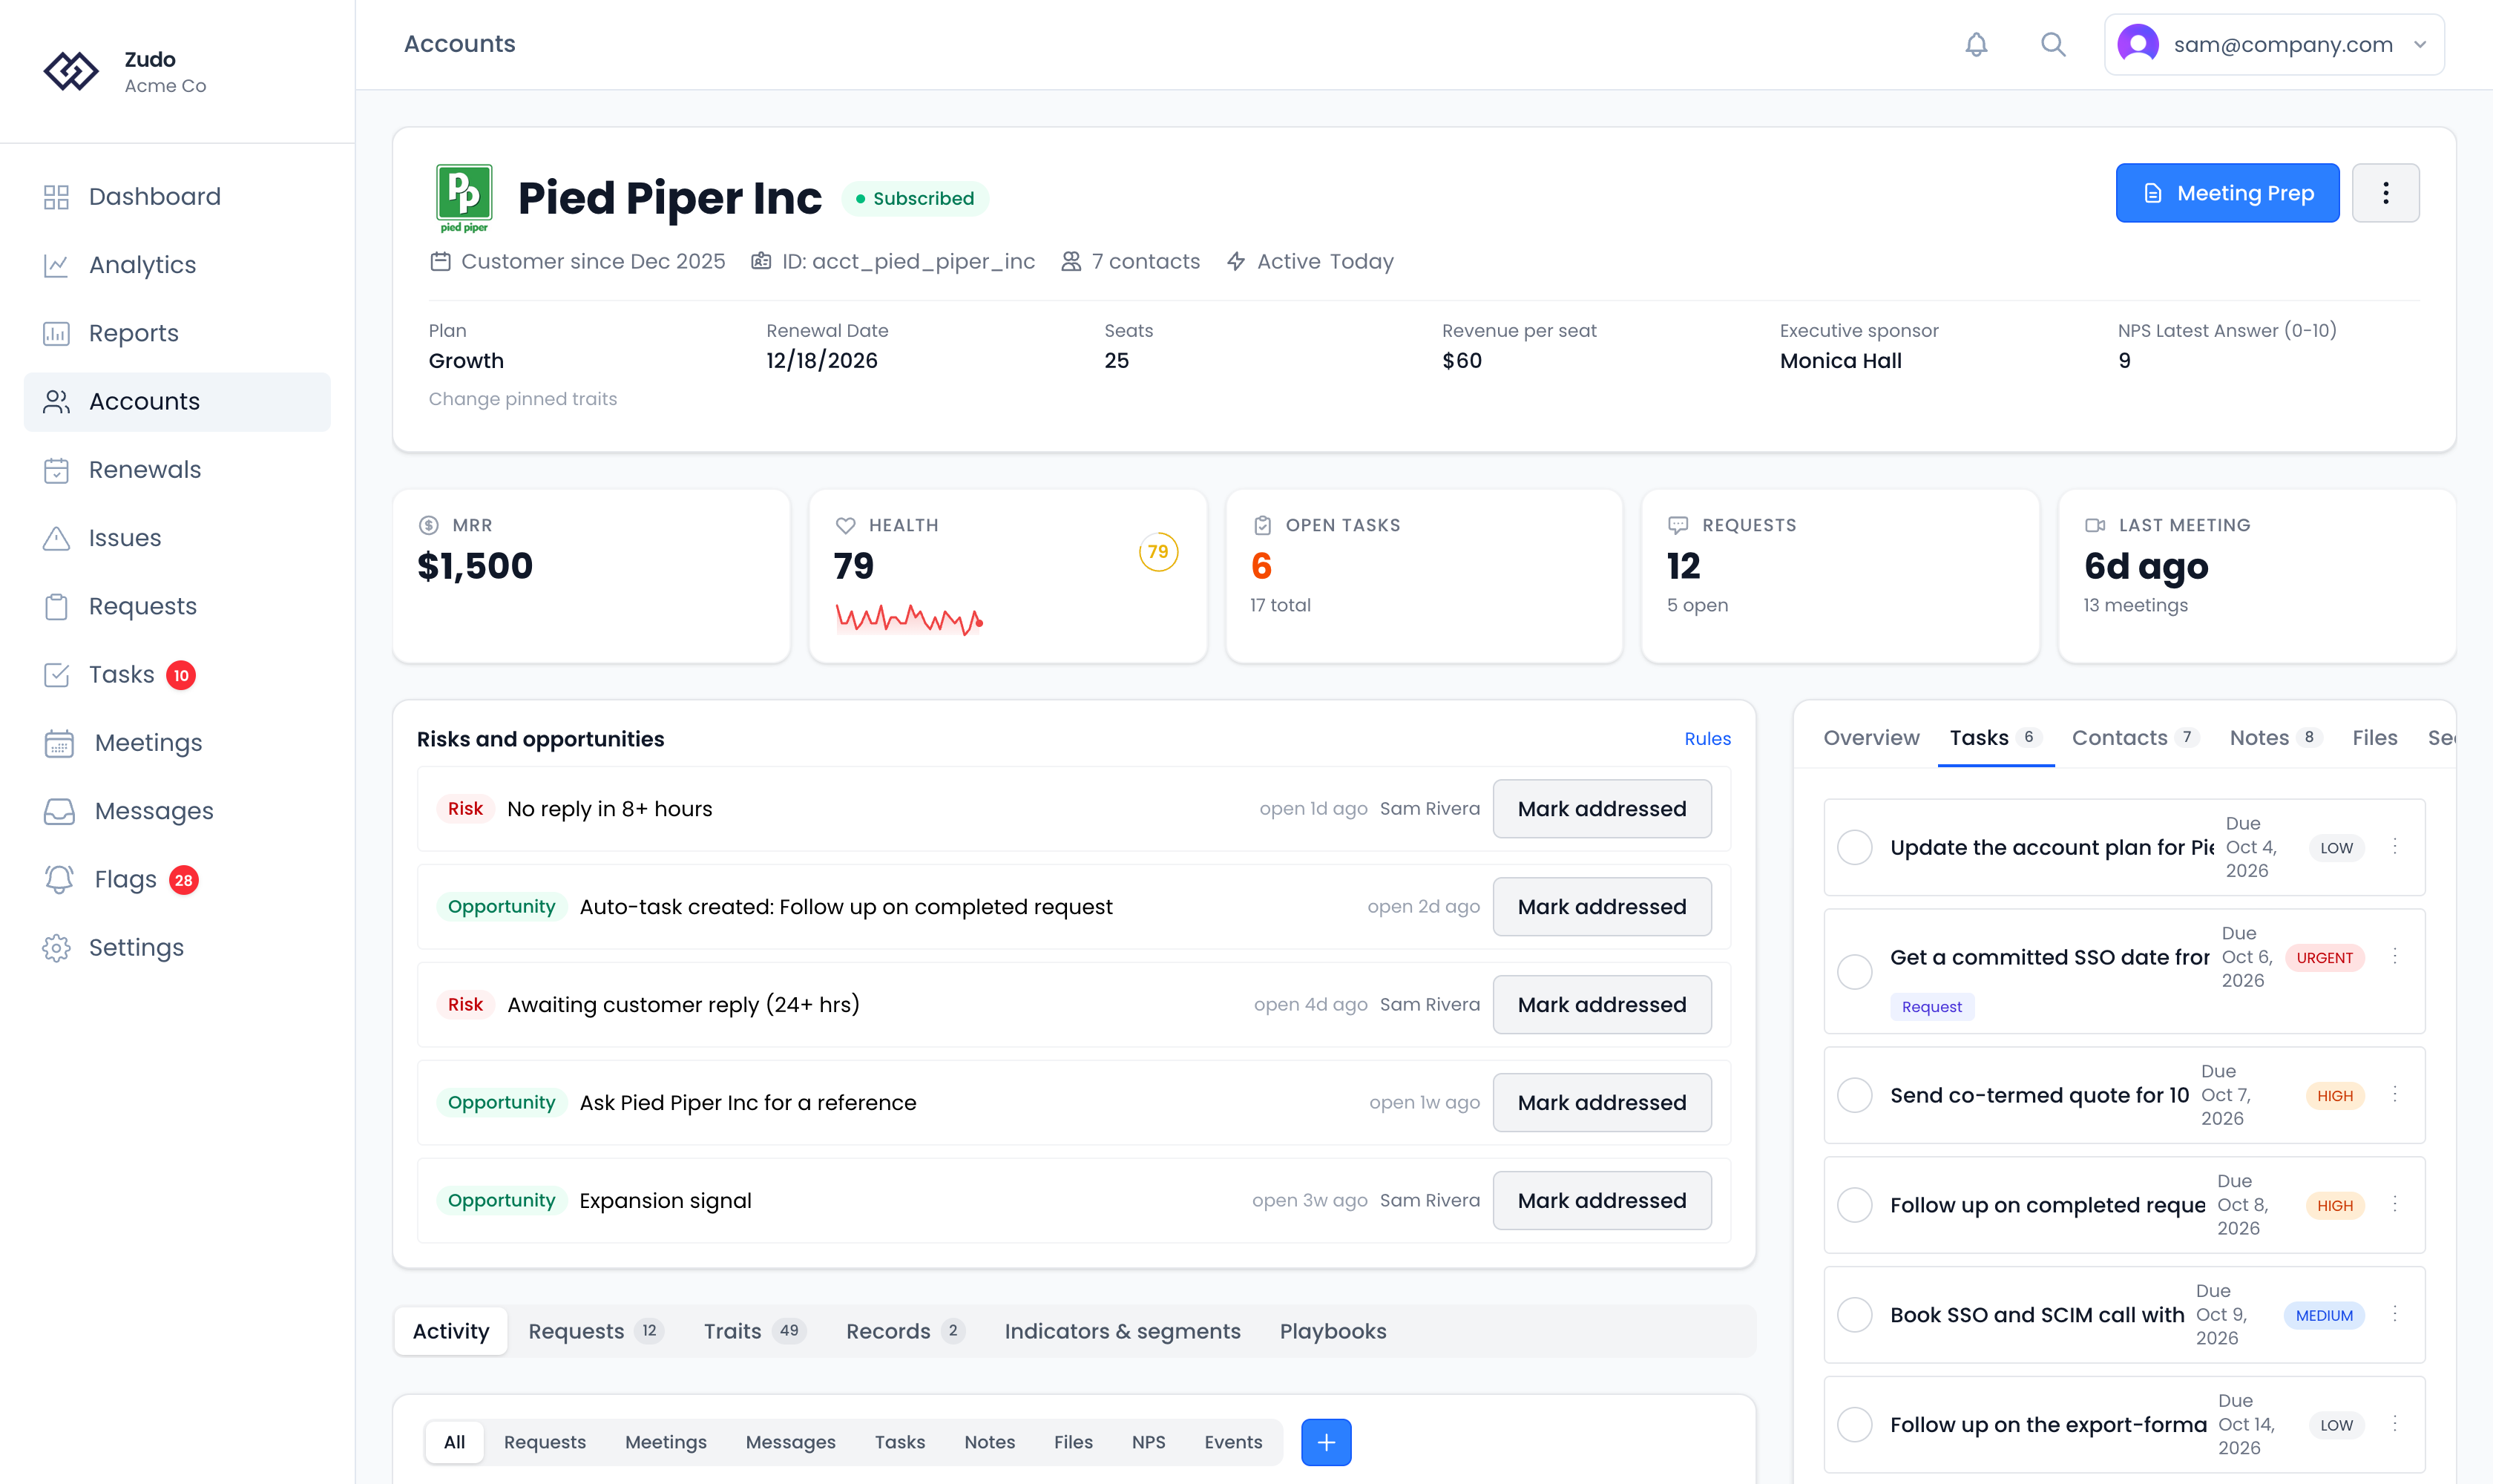This screenshot has width=2493, height=1484.
Task: Tick the Follow up on completed request task
Action: pyautogui.click(x=1855, y=1205)
